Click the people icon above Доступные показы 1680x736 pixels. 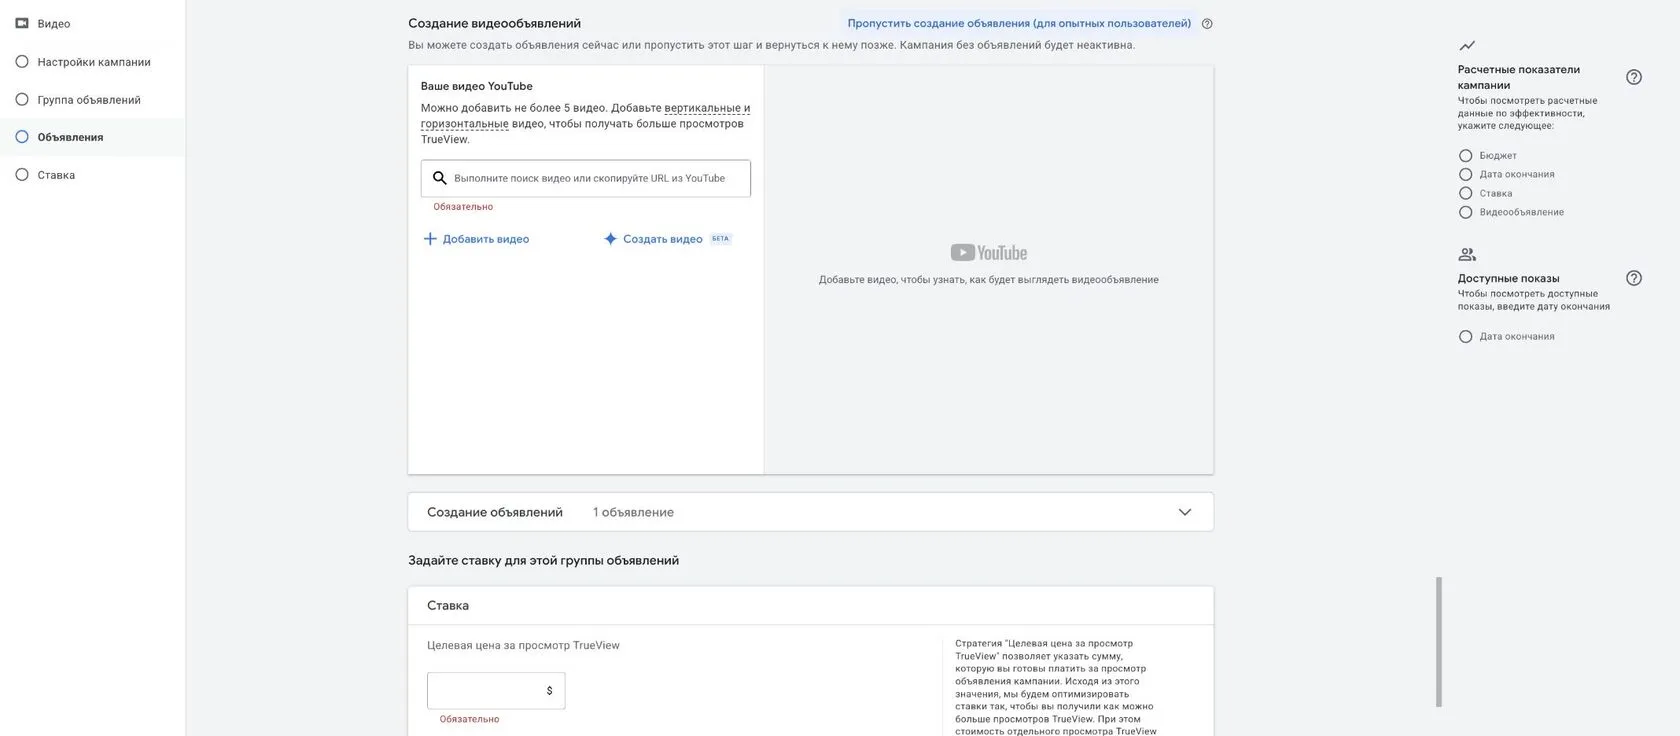click(x=1467, y=254)
